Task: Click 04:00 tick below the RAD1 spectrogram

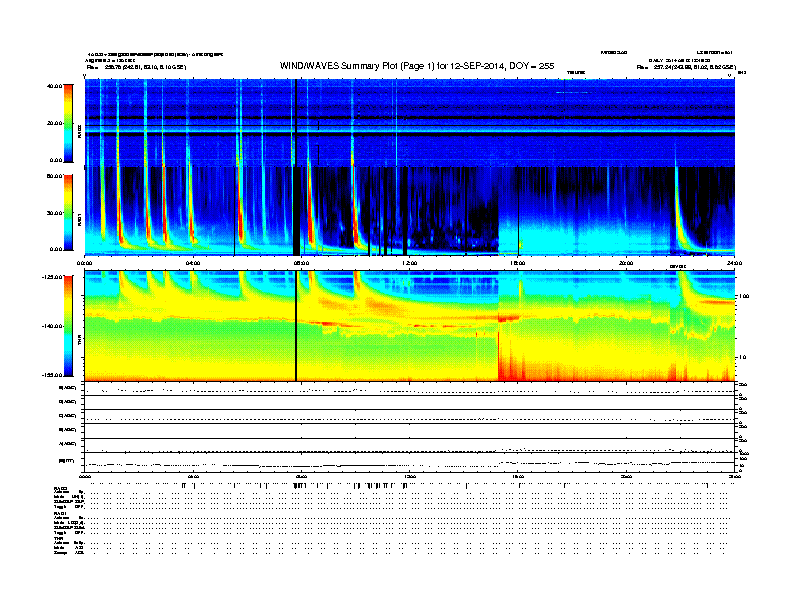Action: [x=193, y=263]
